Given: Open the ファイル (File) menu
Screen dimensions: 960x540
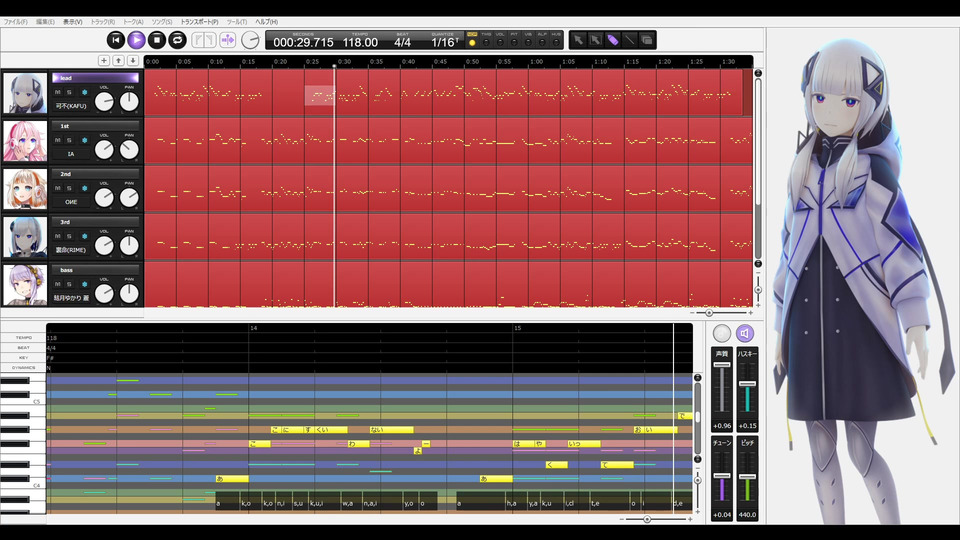Looking at the screenshot, I should (15, 21).
